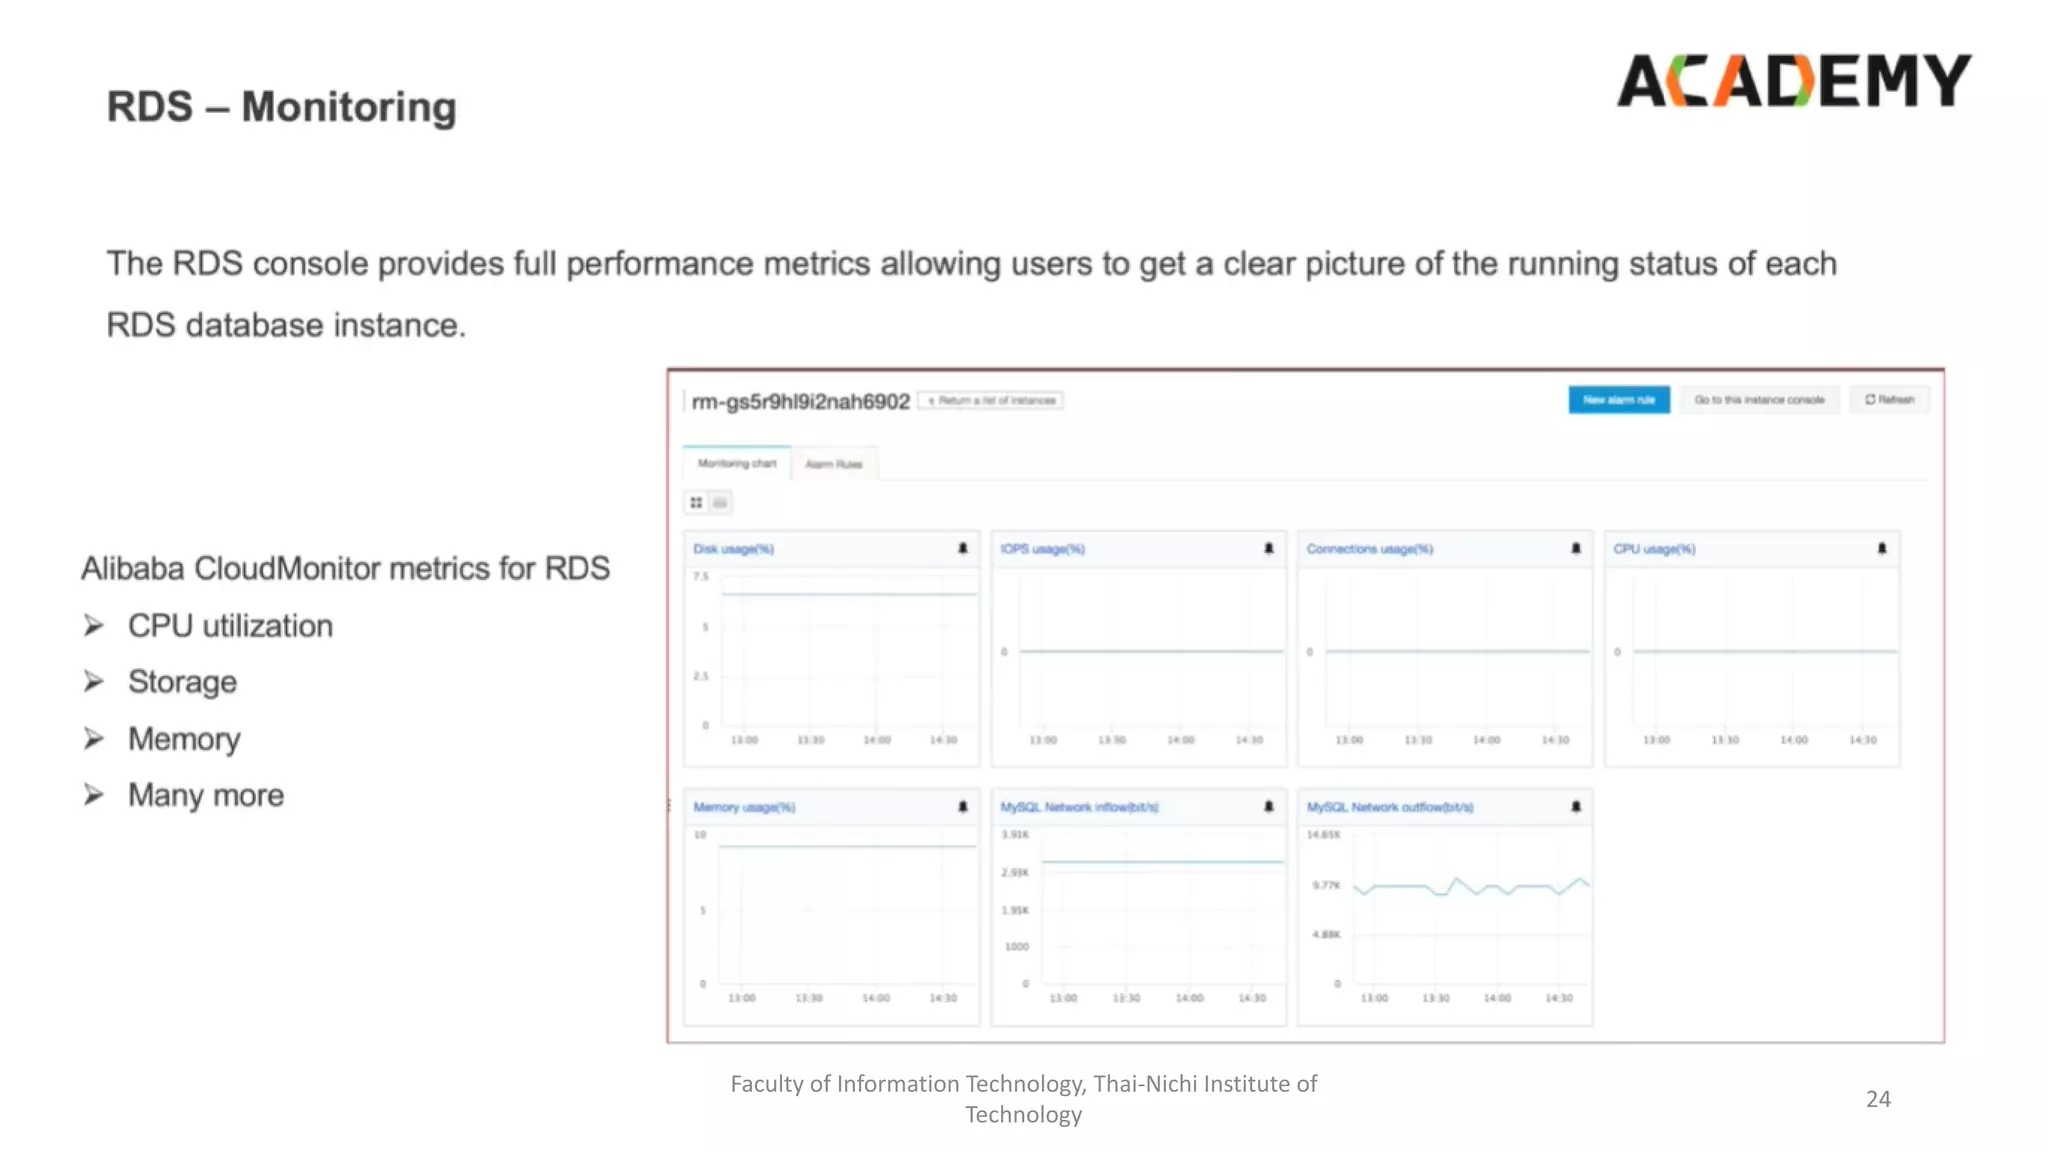
Task: Click the bell on MySQL Network inflow chart
Action: coord(1269,806)
